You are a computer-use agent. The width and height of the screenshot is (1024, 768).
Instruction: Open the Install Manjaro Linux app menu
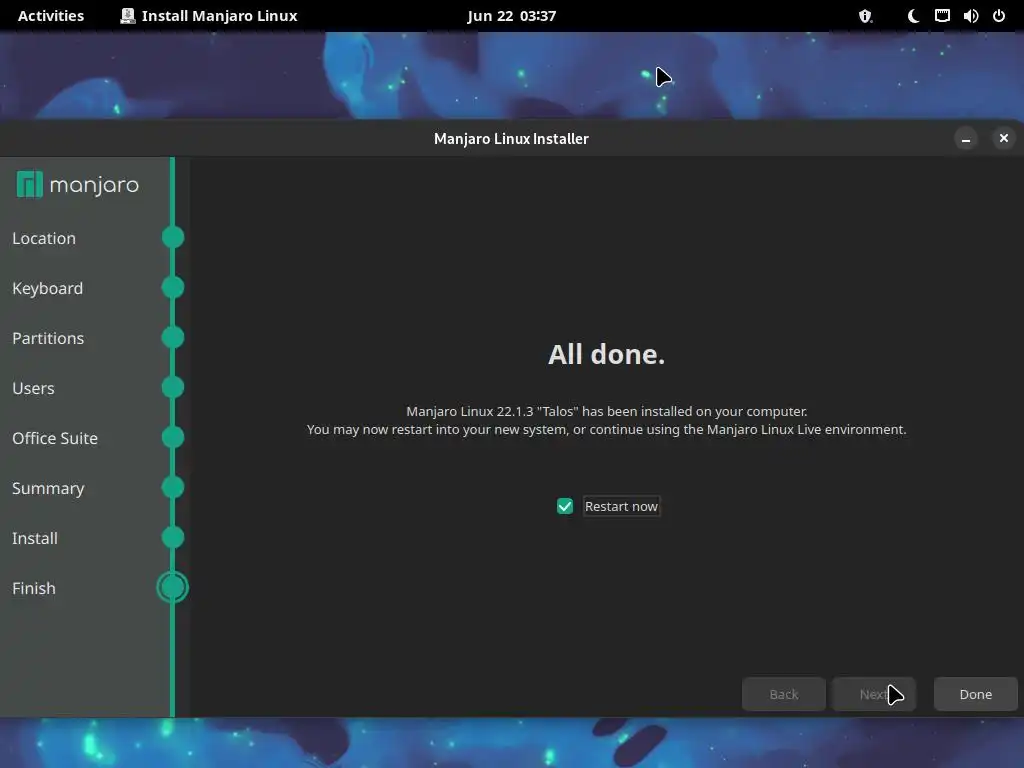pos(209,16)
